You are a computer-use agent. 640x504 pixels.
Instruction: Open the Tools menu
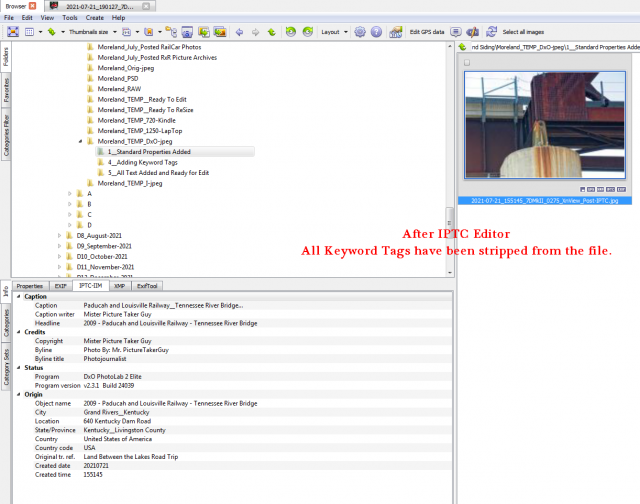(x=70, y=18)
